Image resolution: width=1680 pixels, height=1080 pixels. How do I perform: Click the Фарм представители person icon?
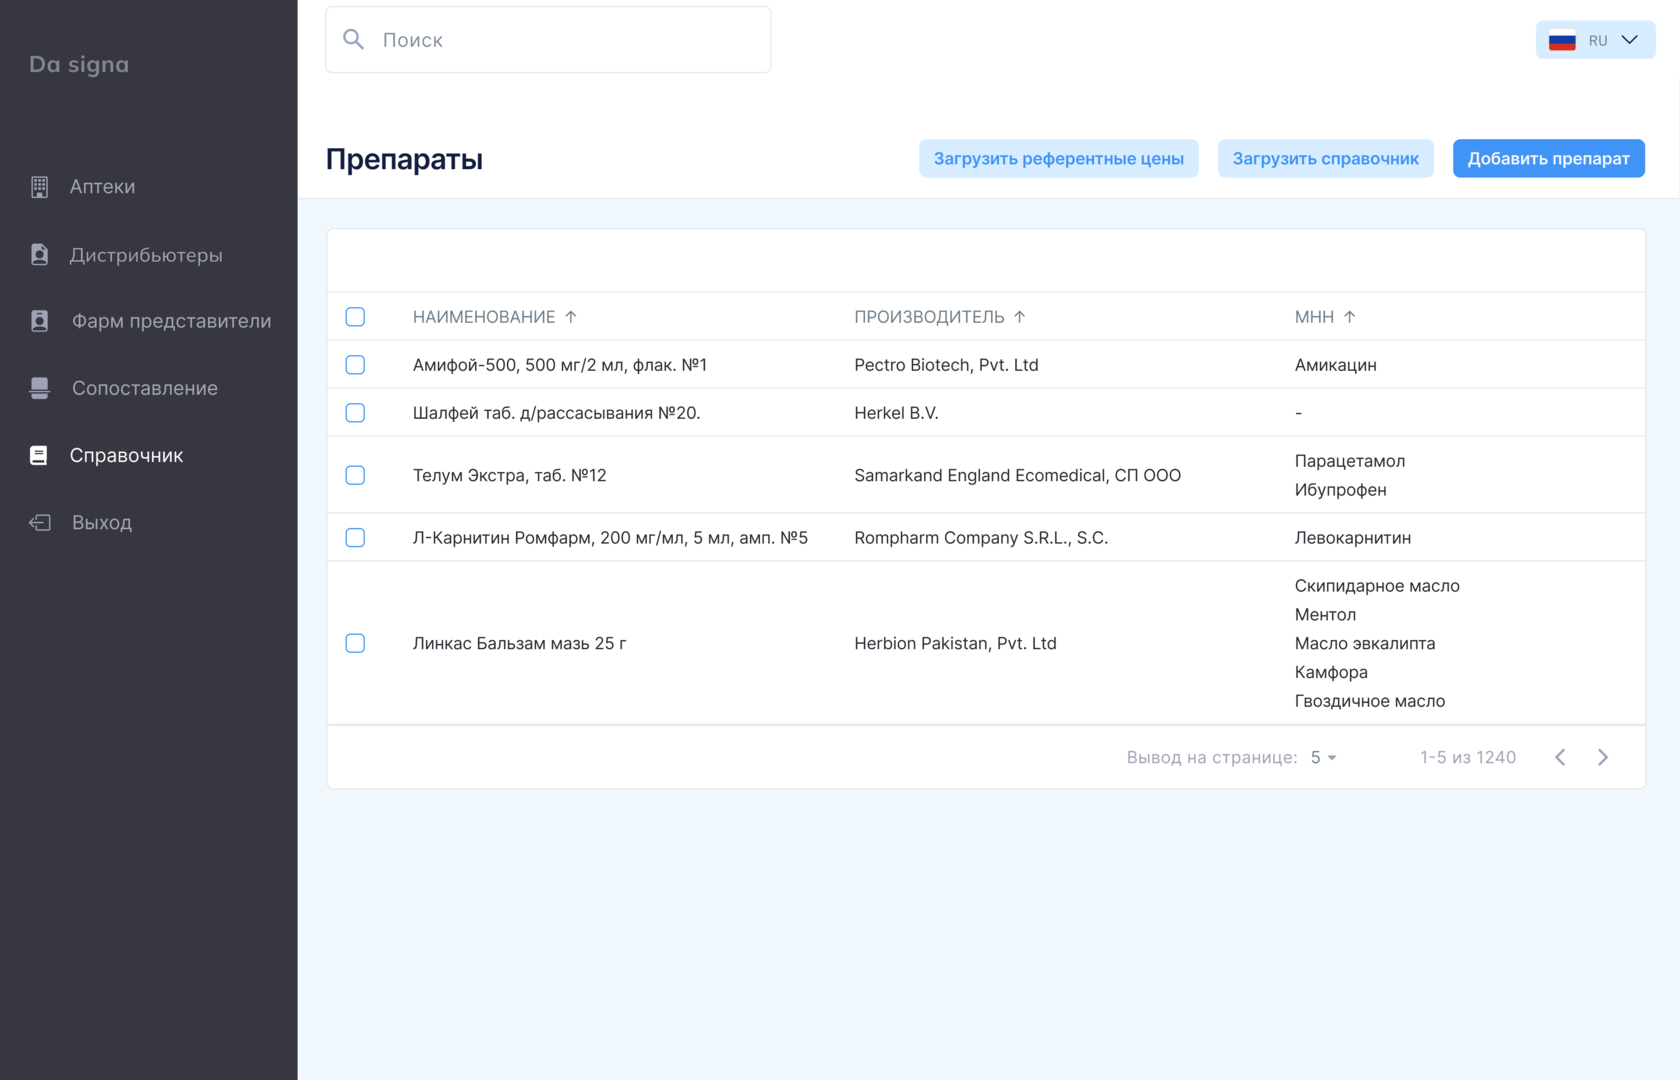coord(39,320)
